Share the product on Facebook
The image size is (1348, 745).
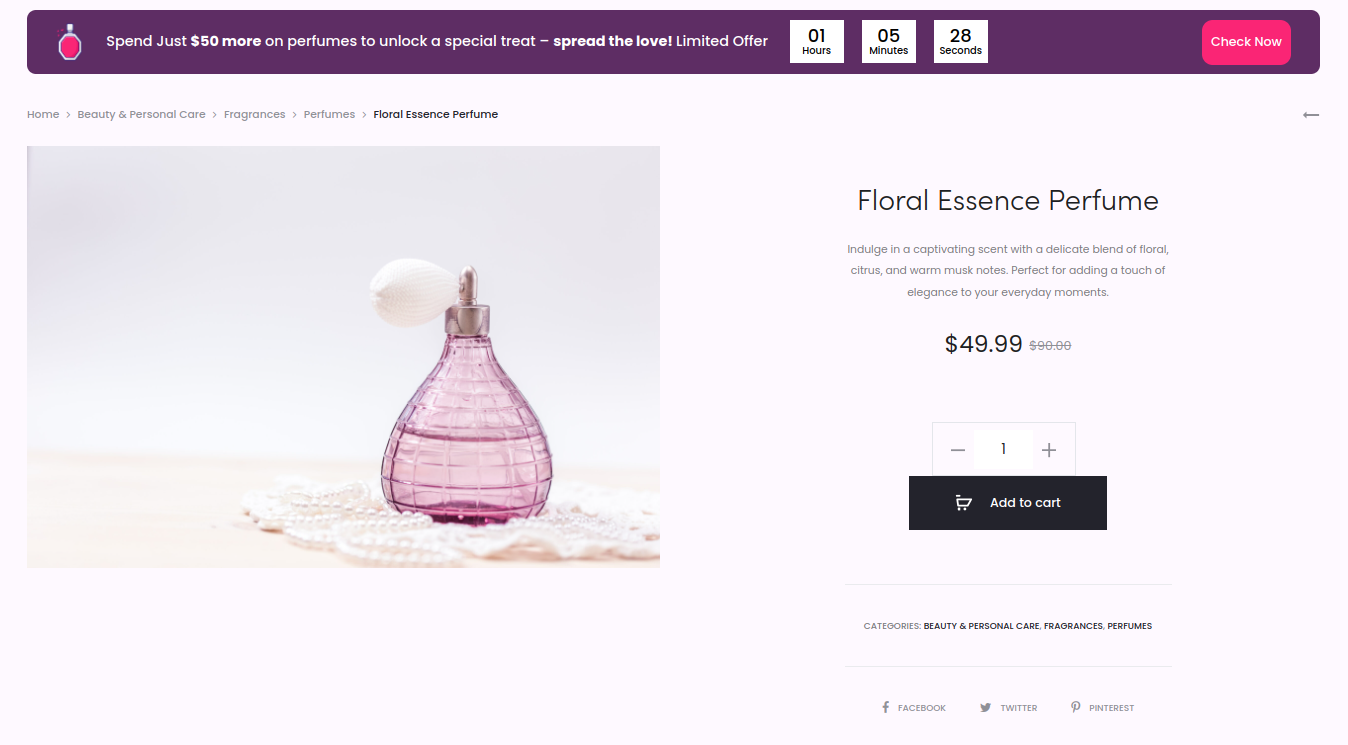[914, 708]
